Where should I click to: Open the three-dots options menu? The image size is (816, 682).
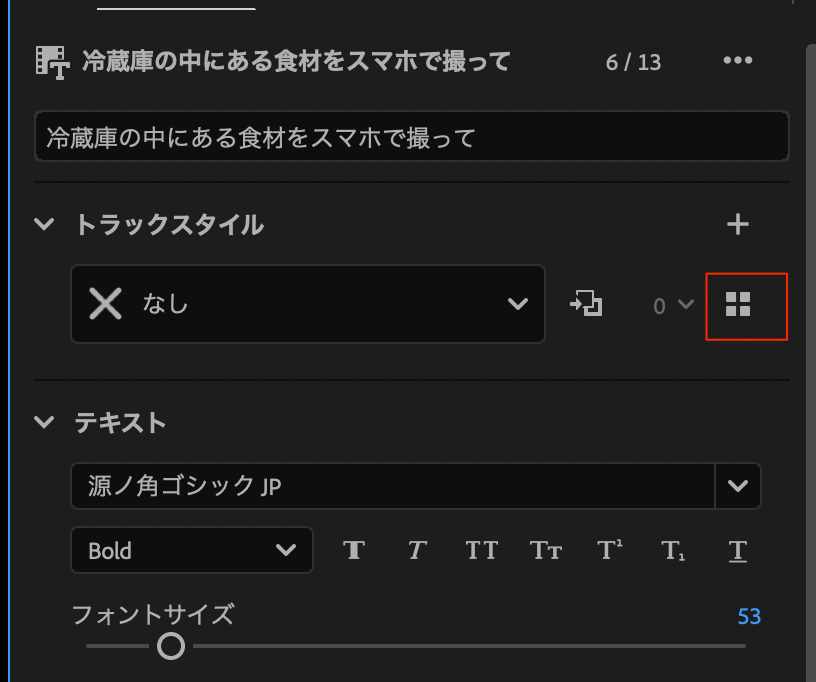(x=737, y=61)
